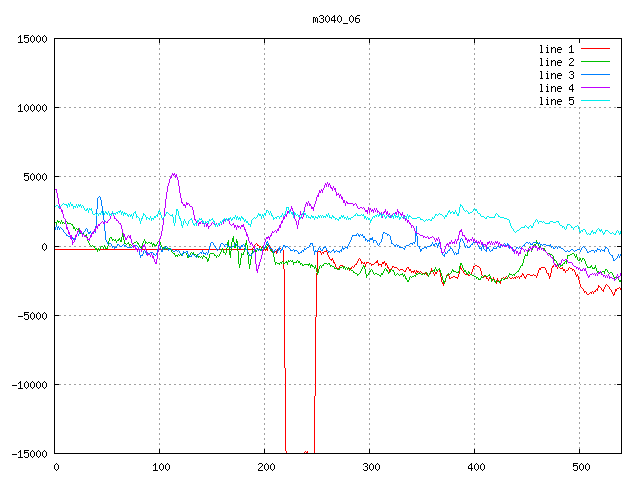Viewport: 640px width, 480px height.
Task: Select the blue line 3 legend sample
Action: coord(595,75)
